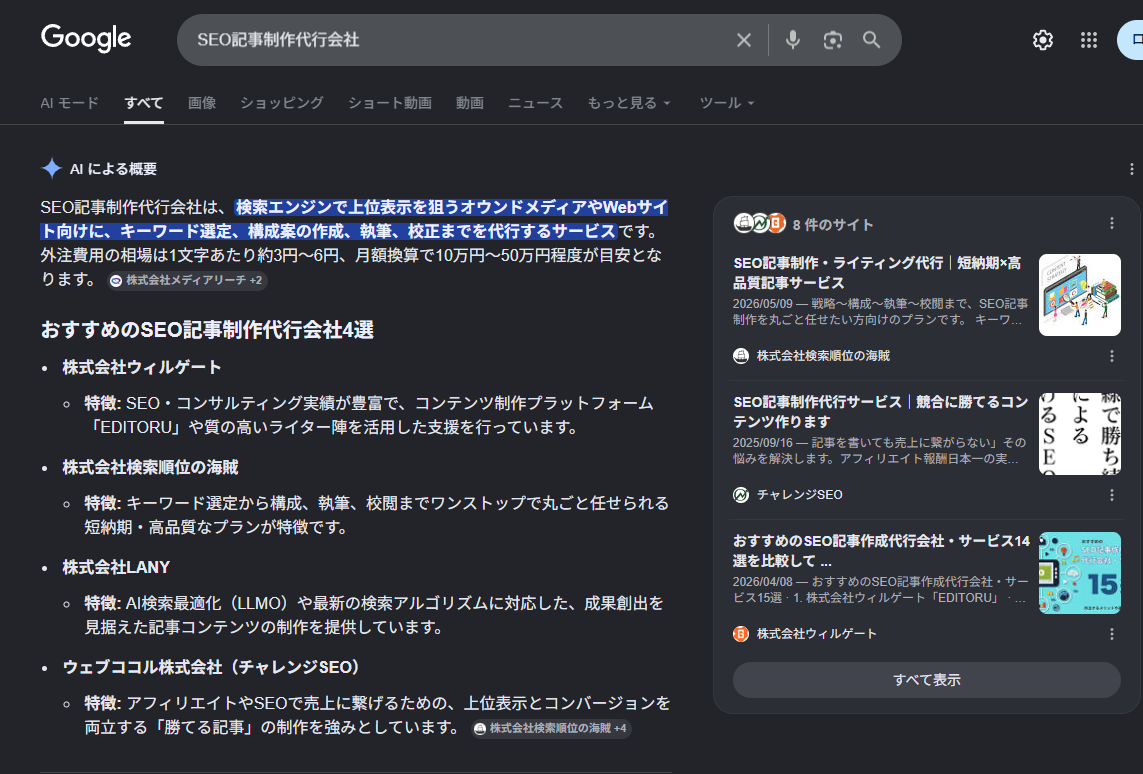Viewport: 1143px width, 774px height.
Task: Click the 株式会社検索順位の海賊 source name in sidebar
Action: pyautogui.click(x=823, y=356)
